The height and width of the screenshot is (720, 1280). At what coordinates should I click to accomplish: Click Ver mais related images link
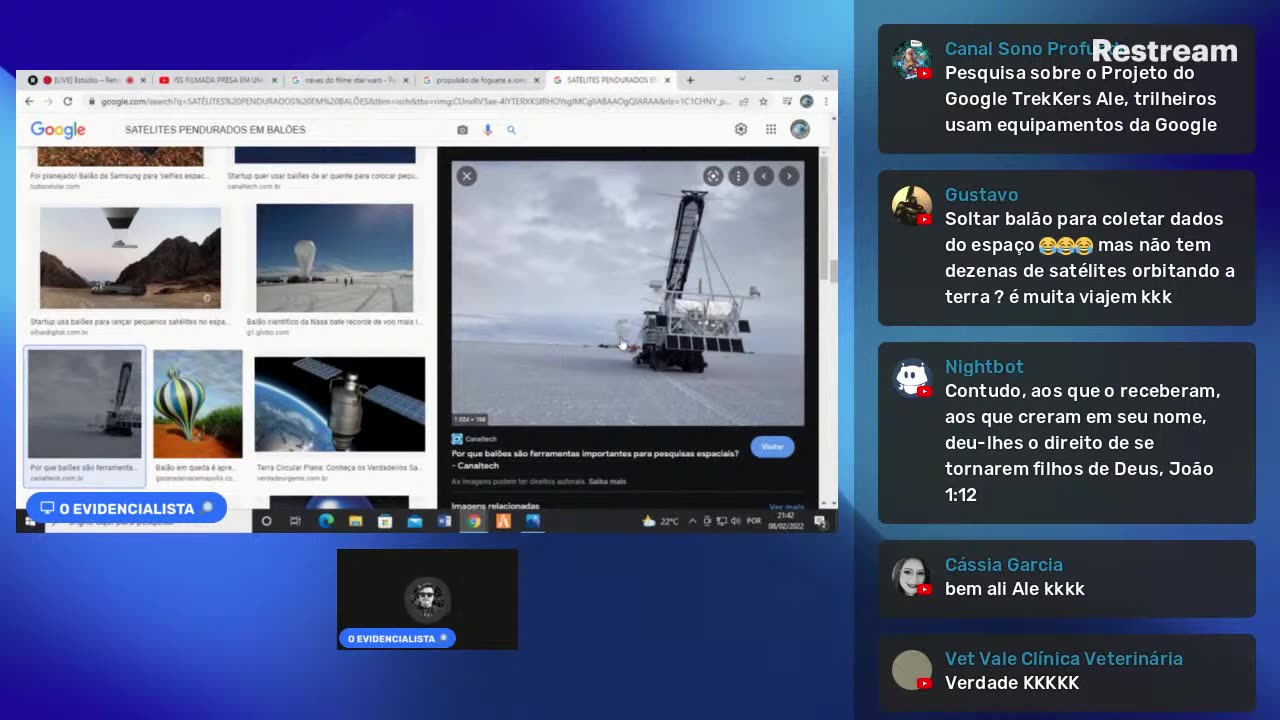(x=786, y=507)
